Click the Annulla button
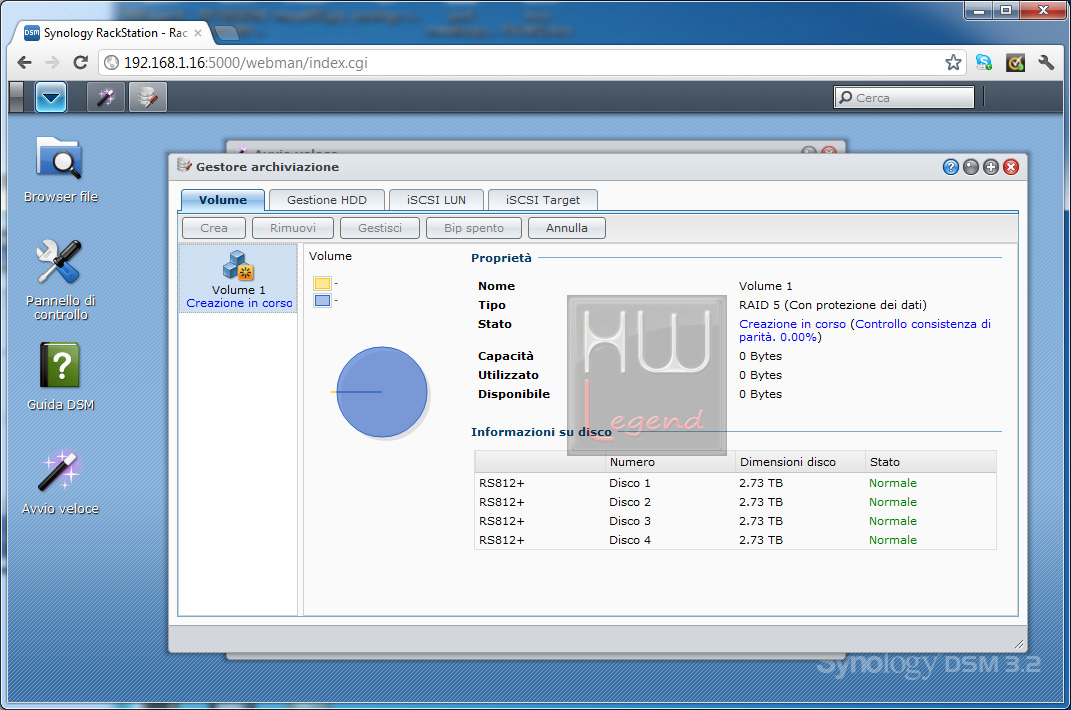1071x710 pixels. click(567, 228)
